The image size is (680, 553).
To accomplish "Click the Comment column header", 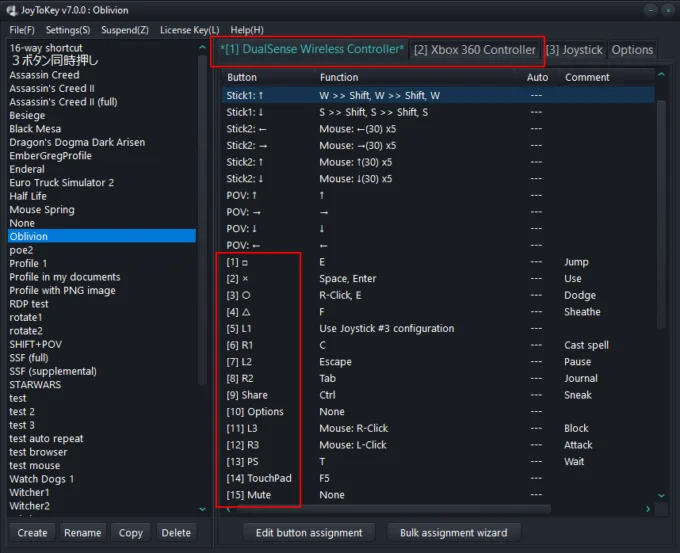I will tap(587, 77).
